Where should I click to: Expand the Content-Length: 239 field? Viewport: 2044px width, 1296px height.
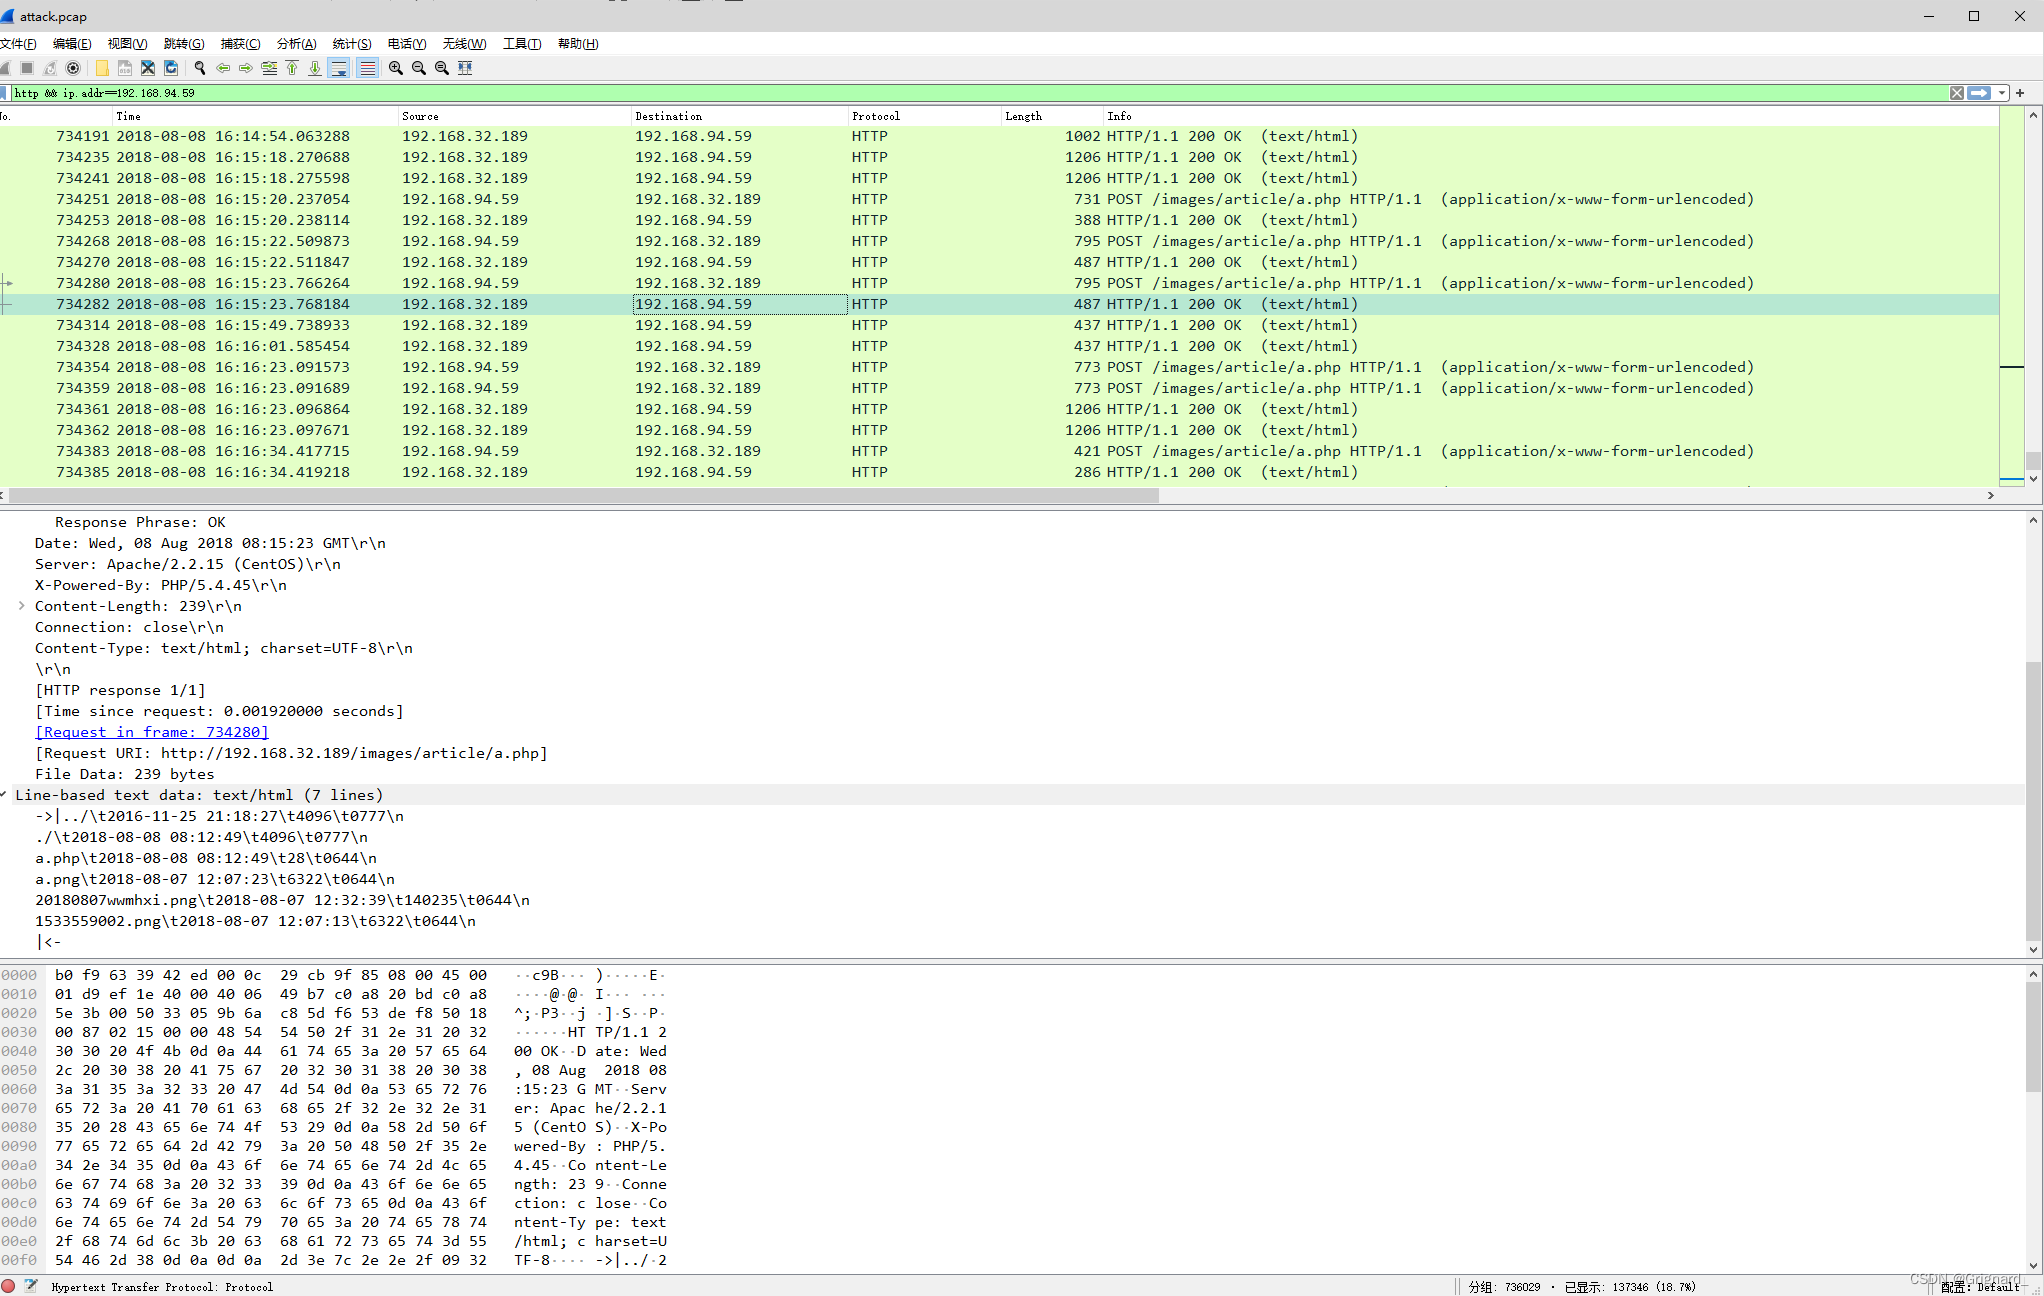tap(21, 606)
